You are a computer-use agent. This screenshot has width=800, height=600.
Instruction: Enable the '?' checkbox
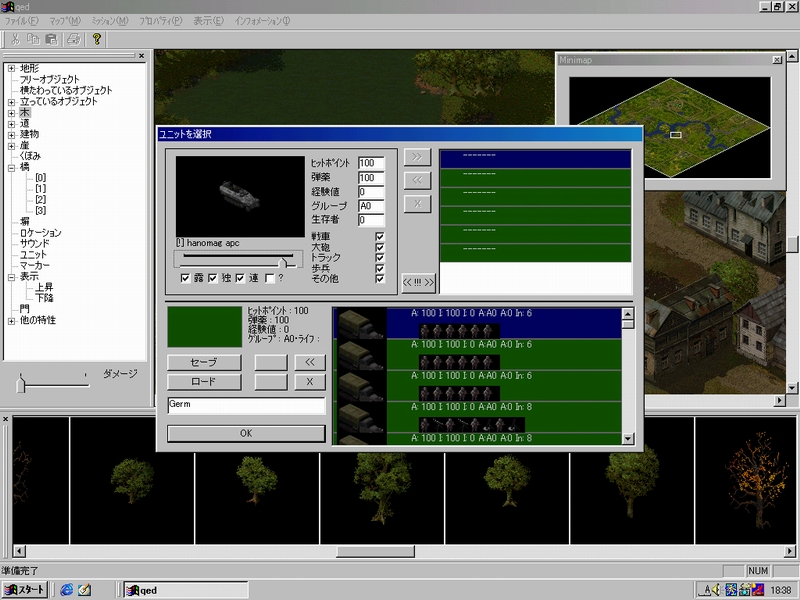(269, 278)
